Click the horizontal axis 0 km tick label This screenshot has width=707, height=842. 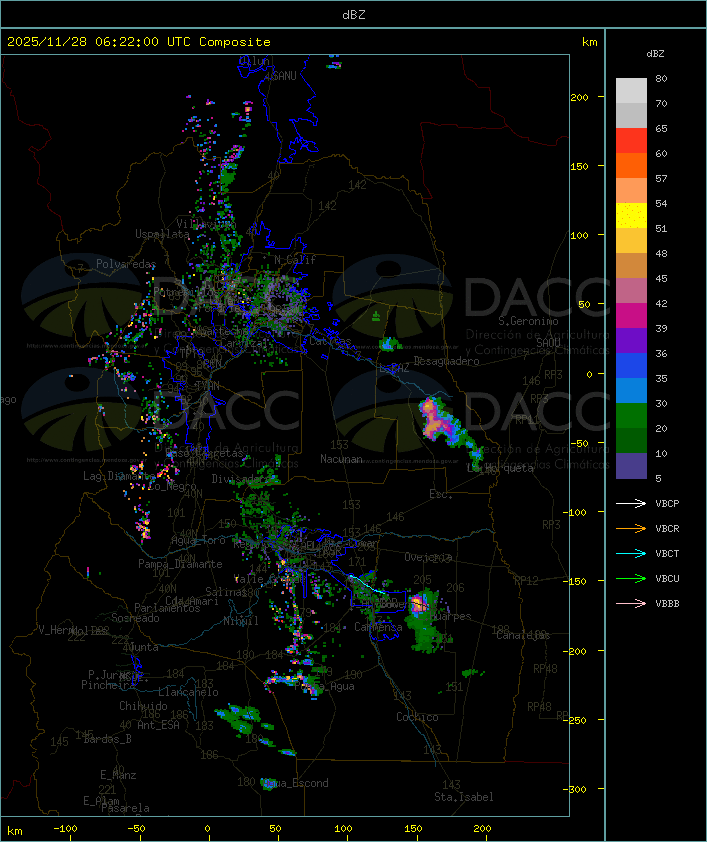pos(208,829)
